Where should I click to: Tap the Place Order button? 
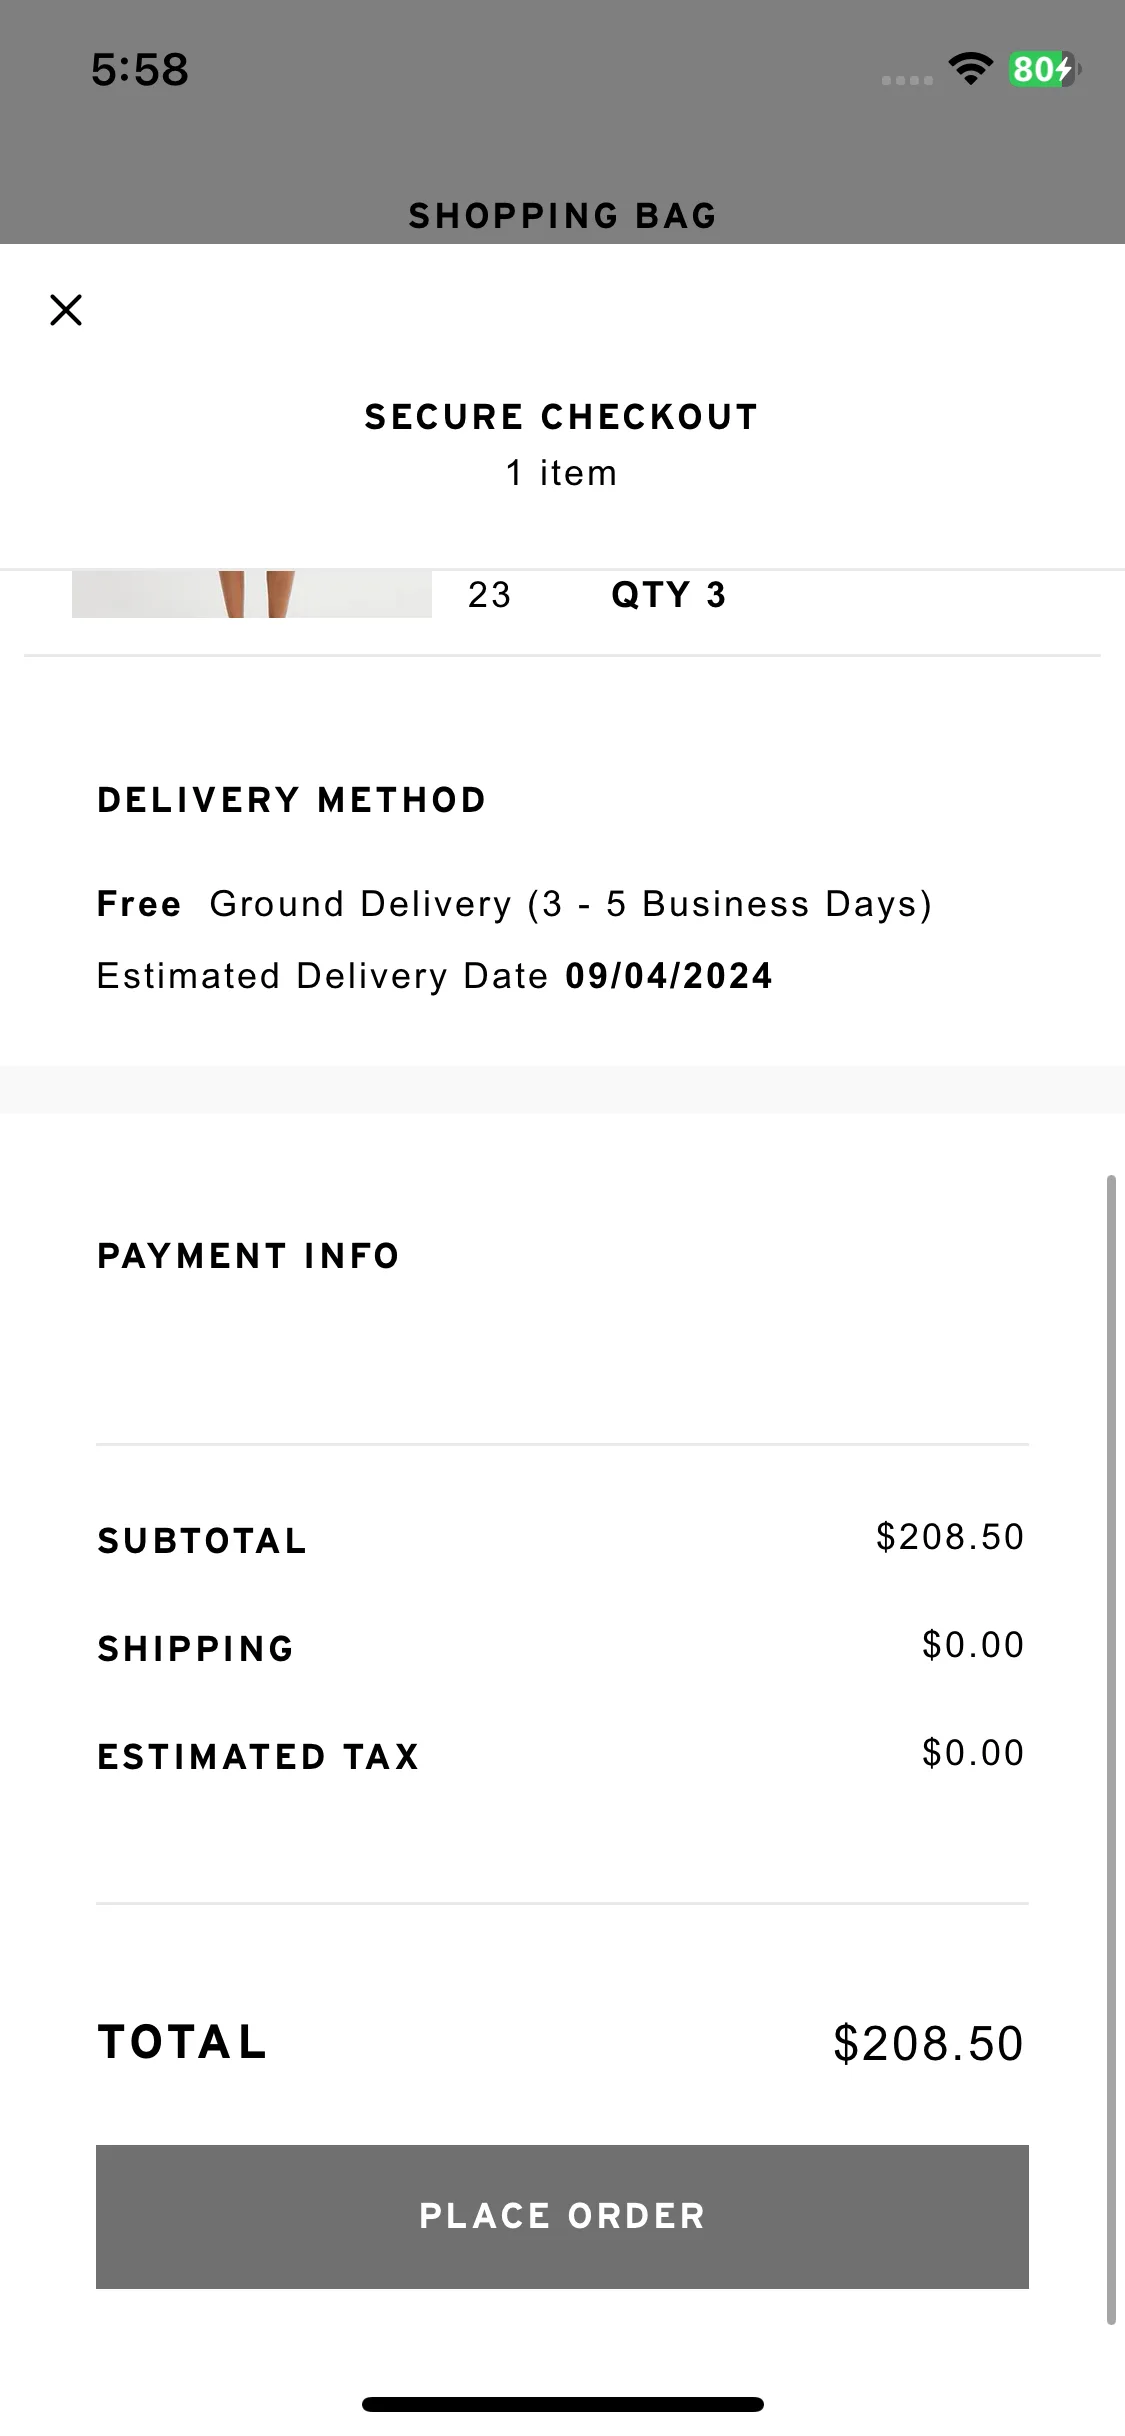click(x=562, y=2216)
